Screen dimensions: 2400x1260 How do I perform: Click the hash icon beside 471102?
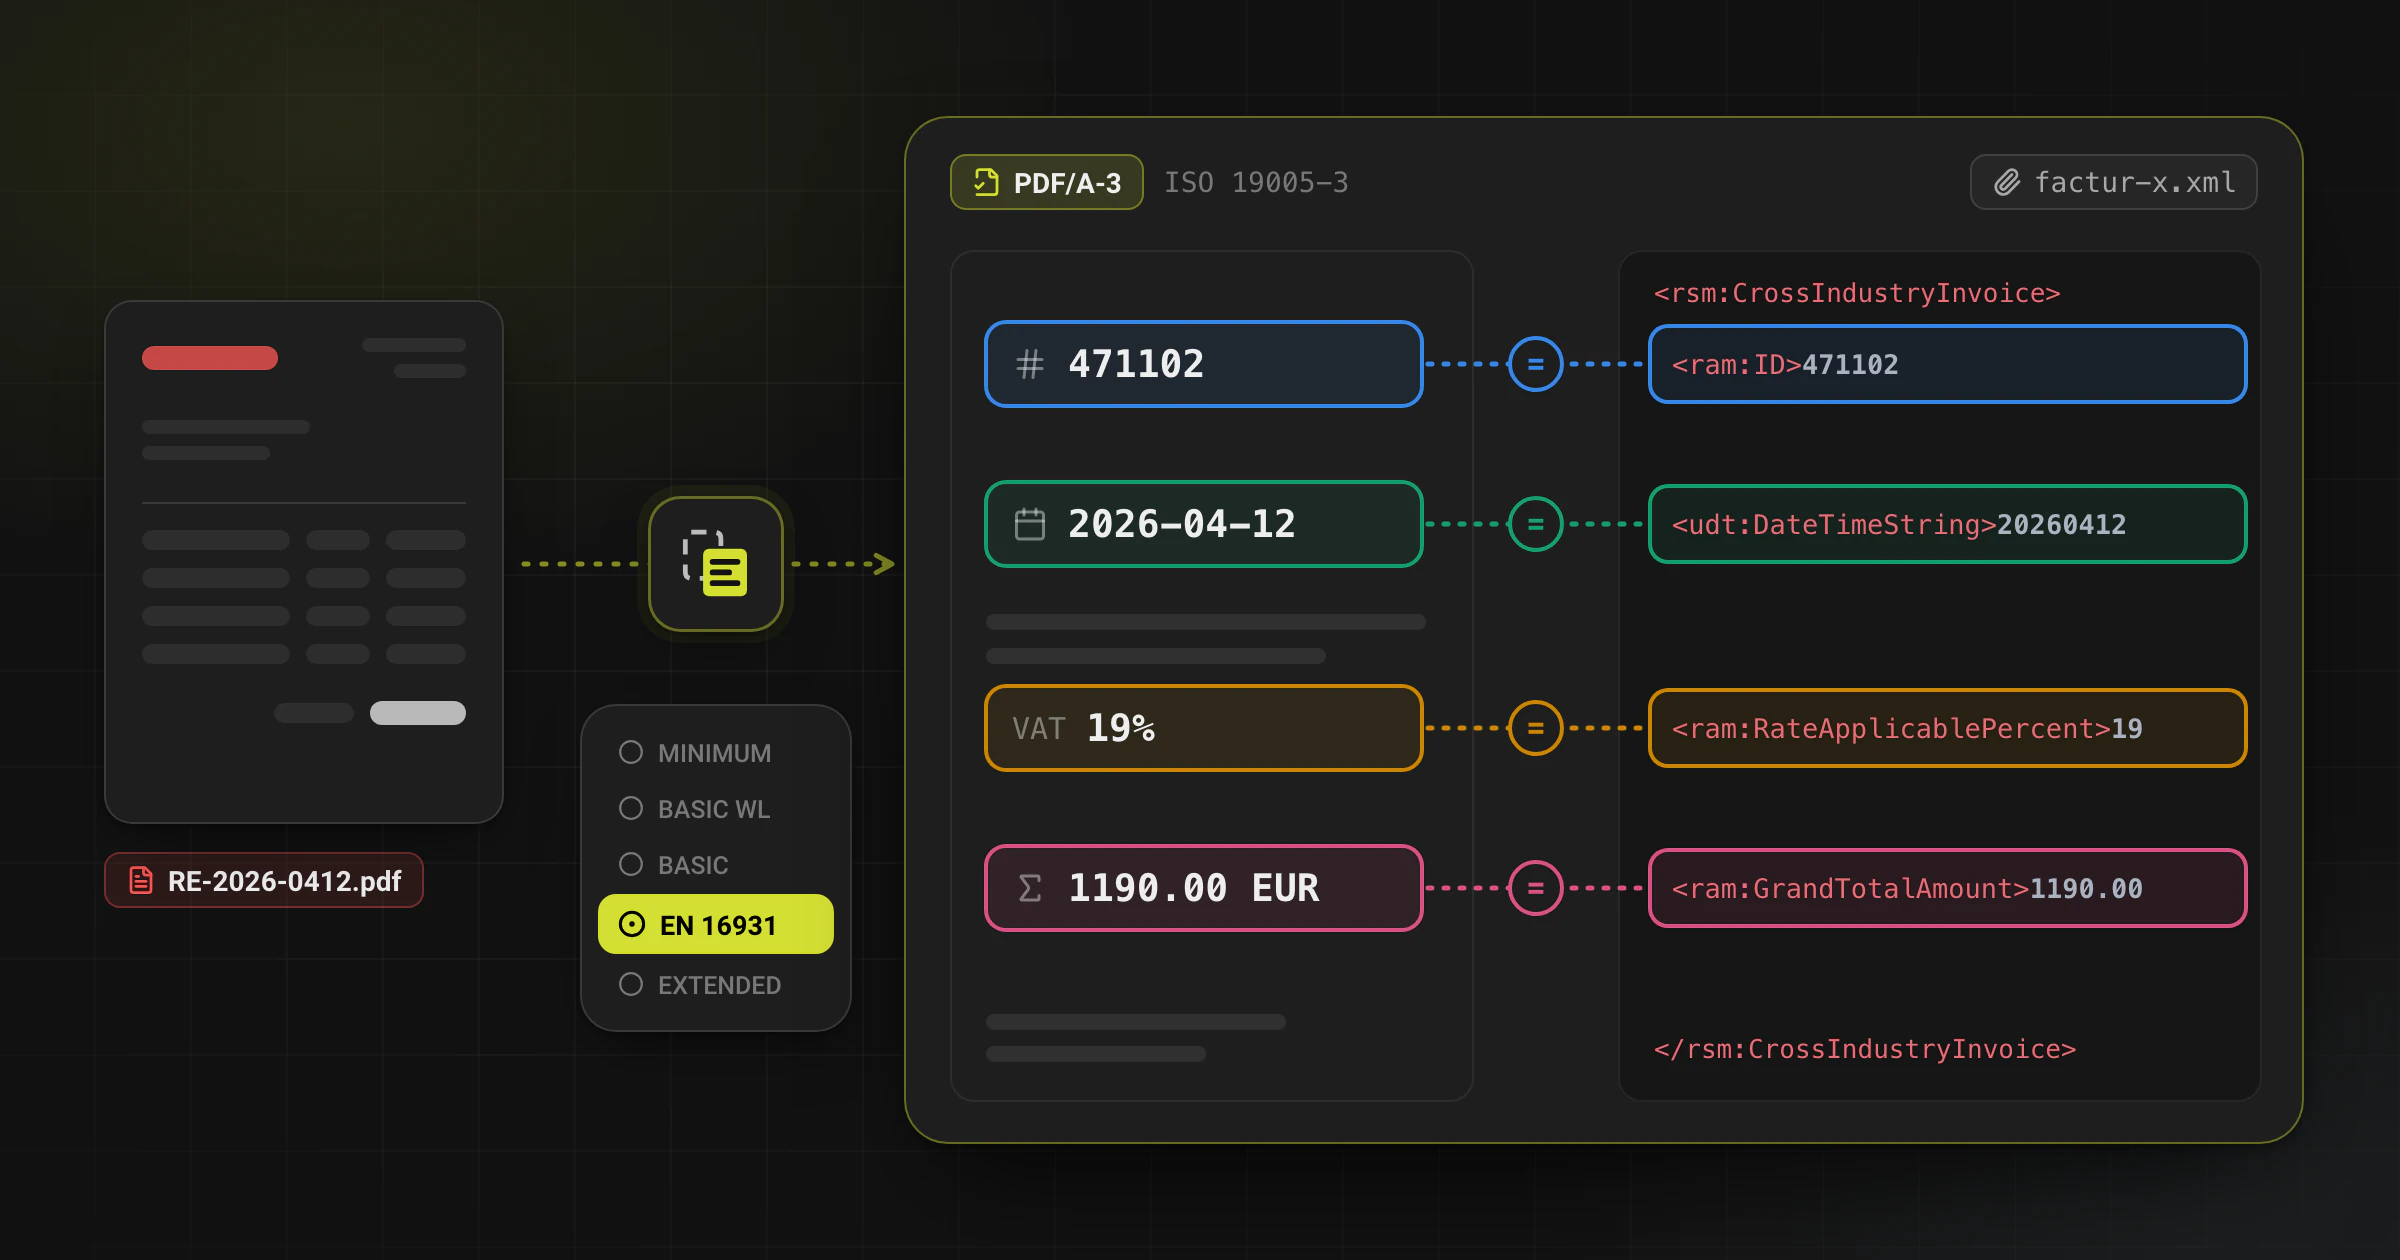tap(1030, 364)
